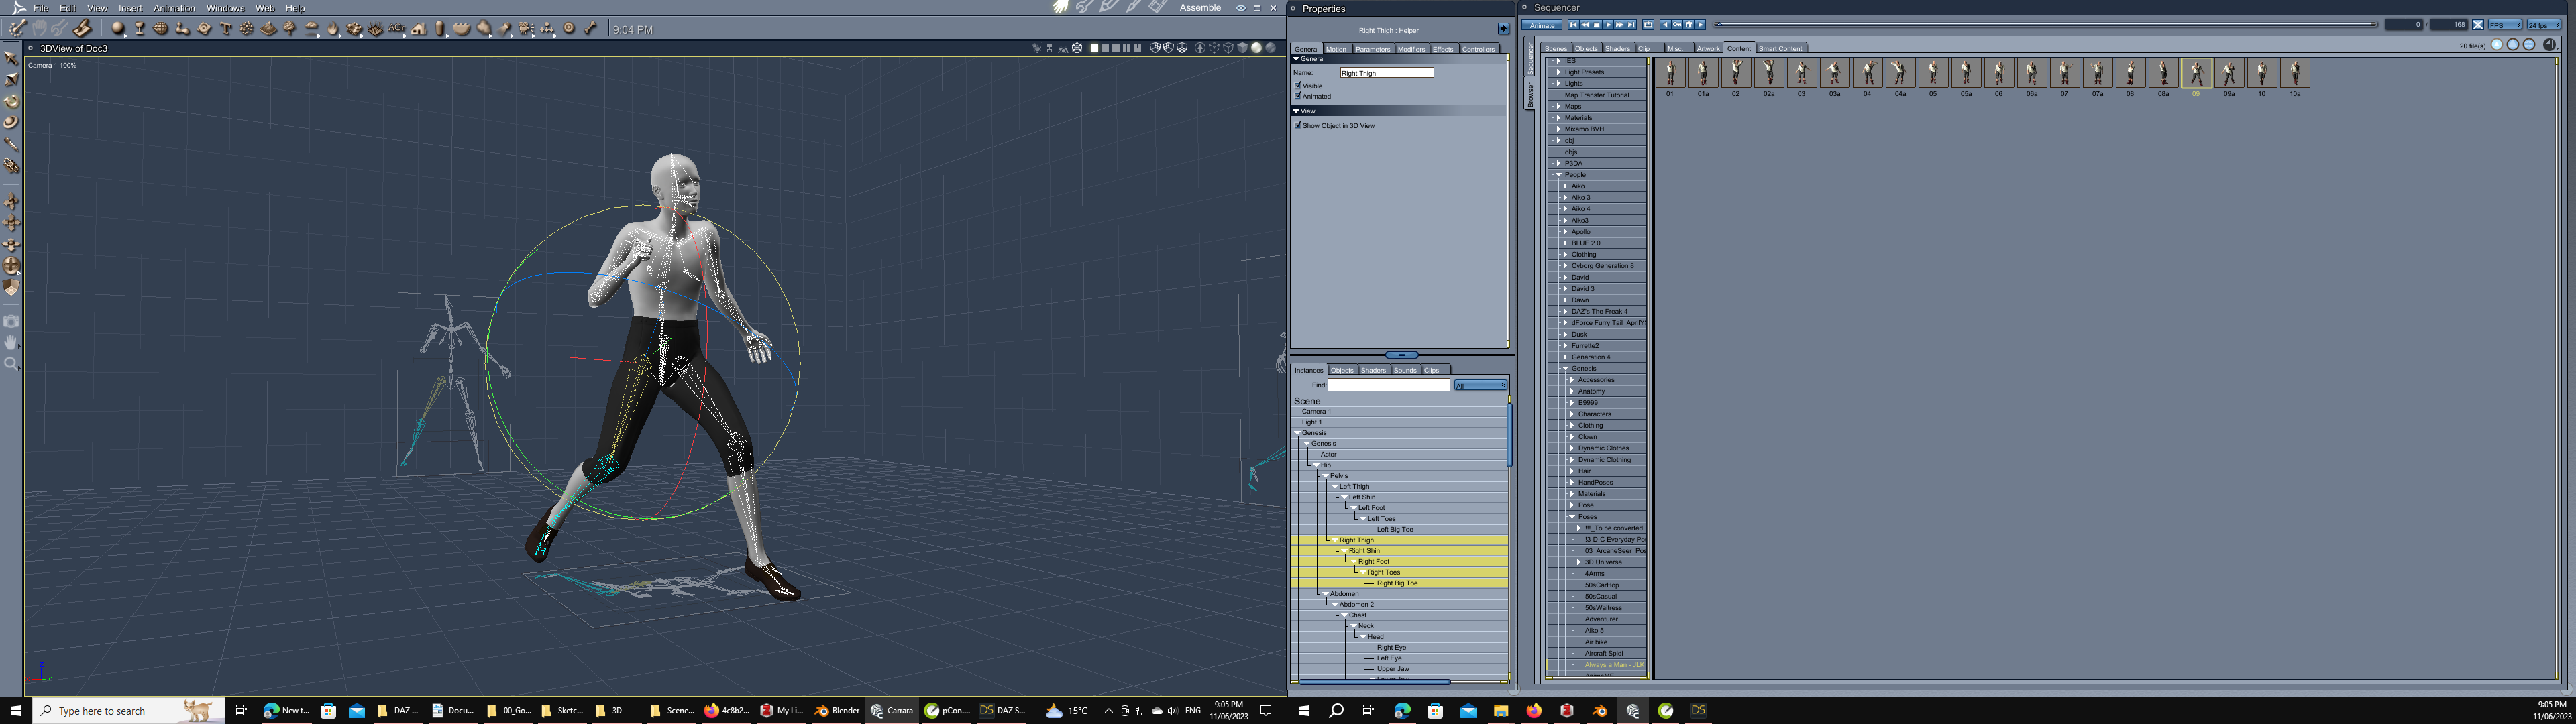The image size is (2576, 724).
Task: Click the create keyframe key icon
Action: click(1678, 25)
